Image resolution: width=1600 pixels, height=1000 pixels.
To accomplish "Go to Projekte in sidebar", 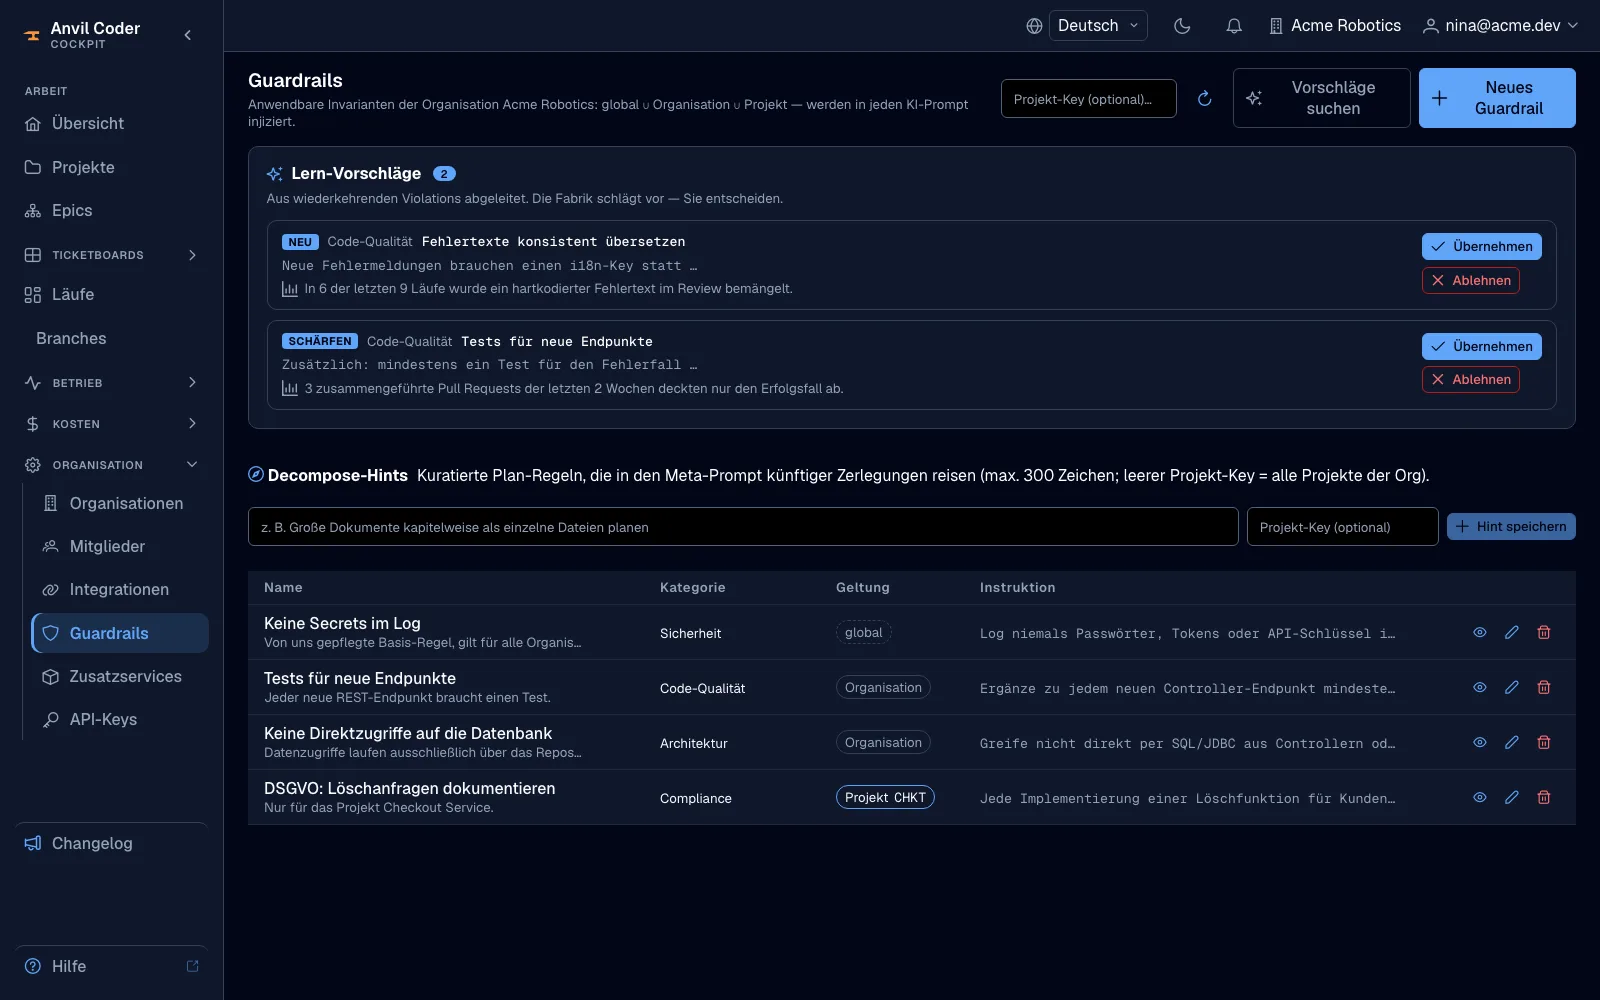I will [111, 167].
